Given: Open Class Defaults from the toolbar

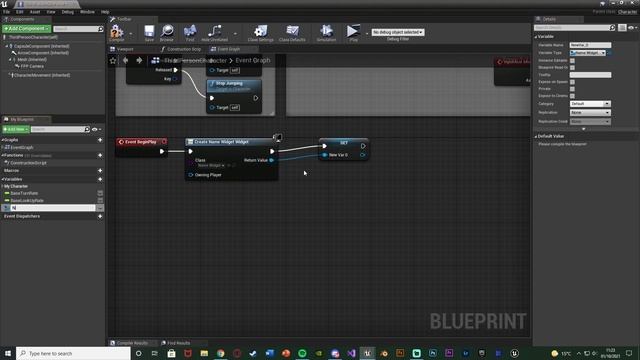Looking at the screenshot, I should tap(292, 33).
